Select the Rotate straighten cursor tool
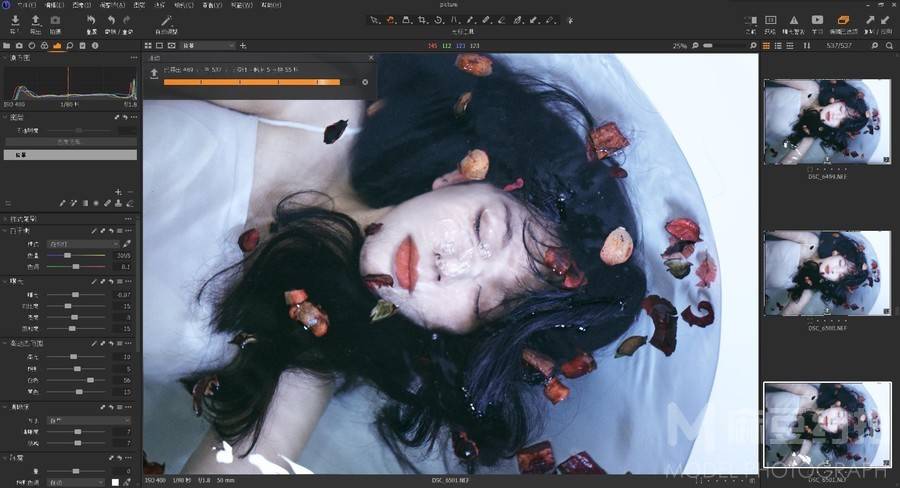The image size is (900, 488). pos(439,20)
